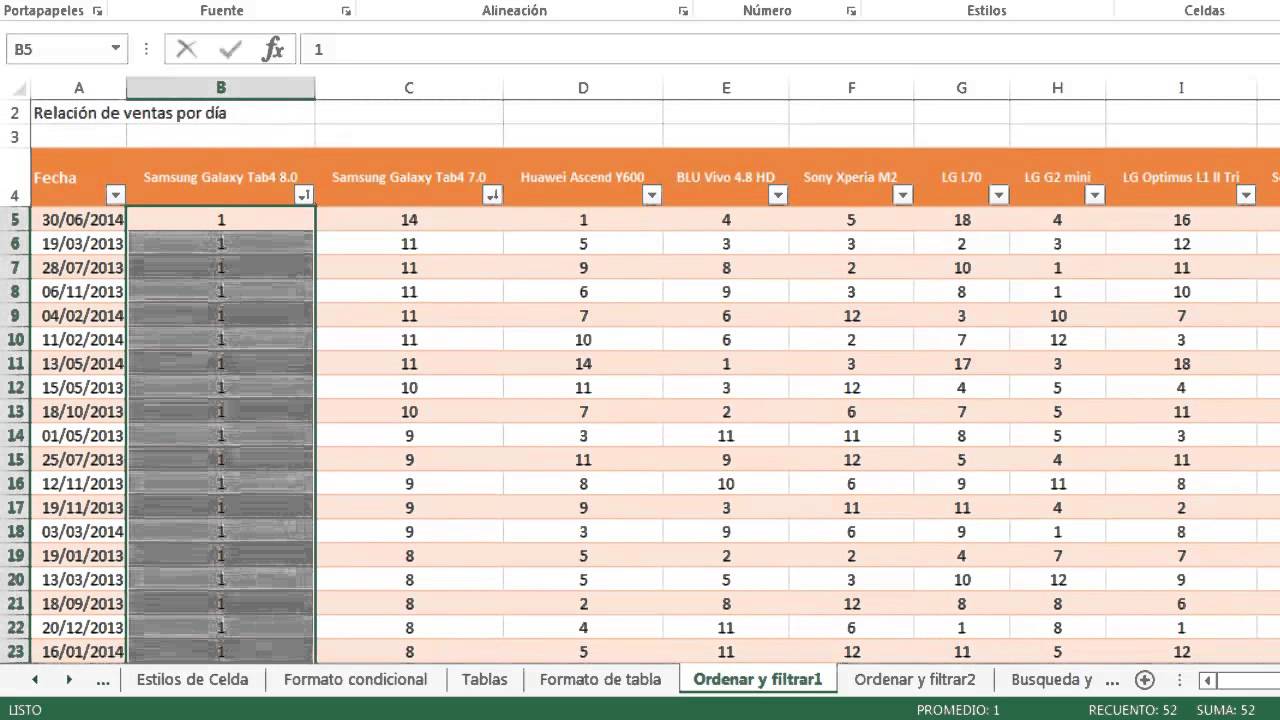Click the Celdas ribbon group label
Viewport: 1280px width, 720px height.
(1204, 10)
